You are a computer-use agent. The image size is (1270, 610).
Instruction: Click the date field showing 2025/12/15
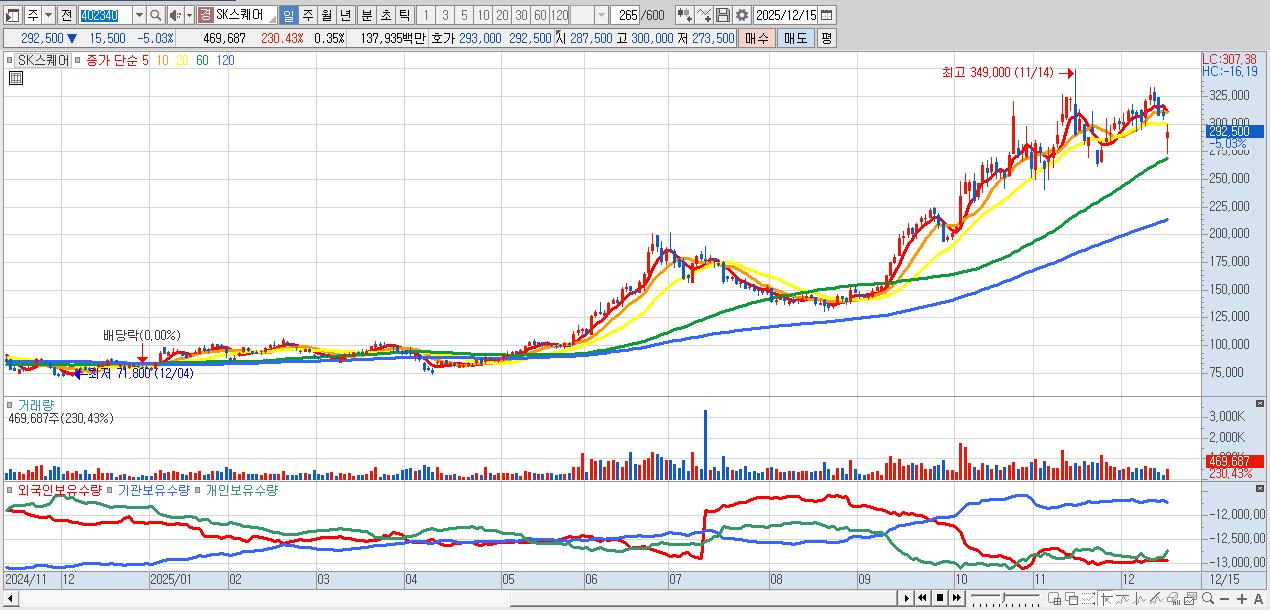point(786,15)
